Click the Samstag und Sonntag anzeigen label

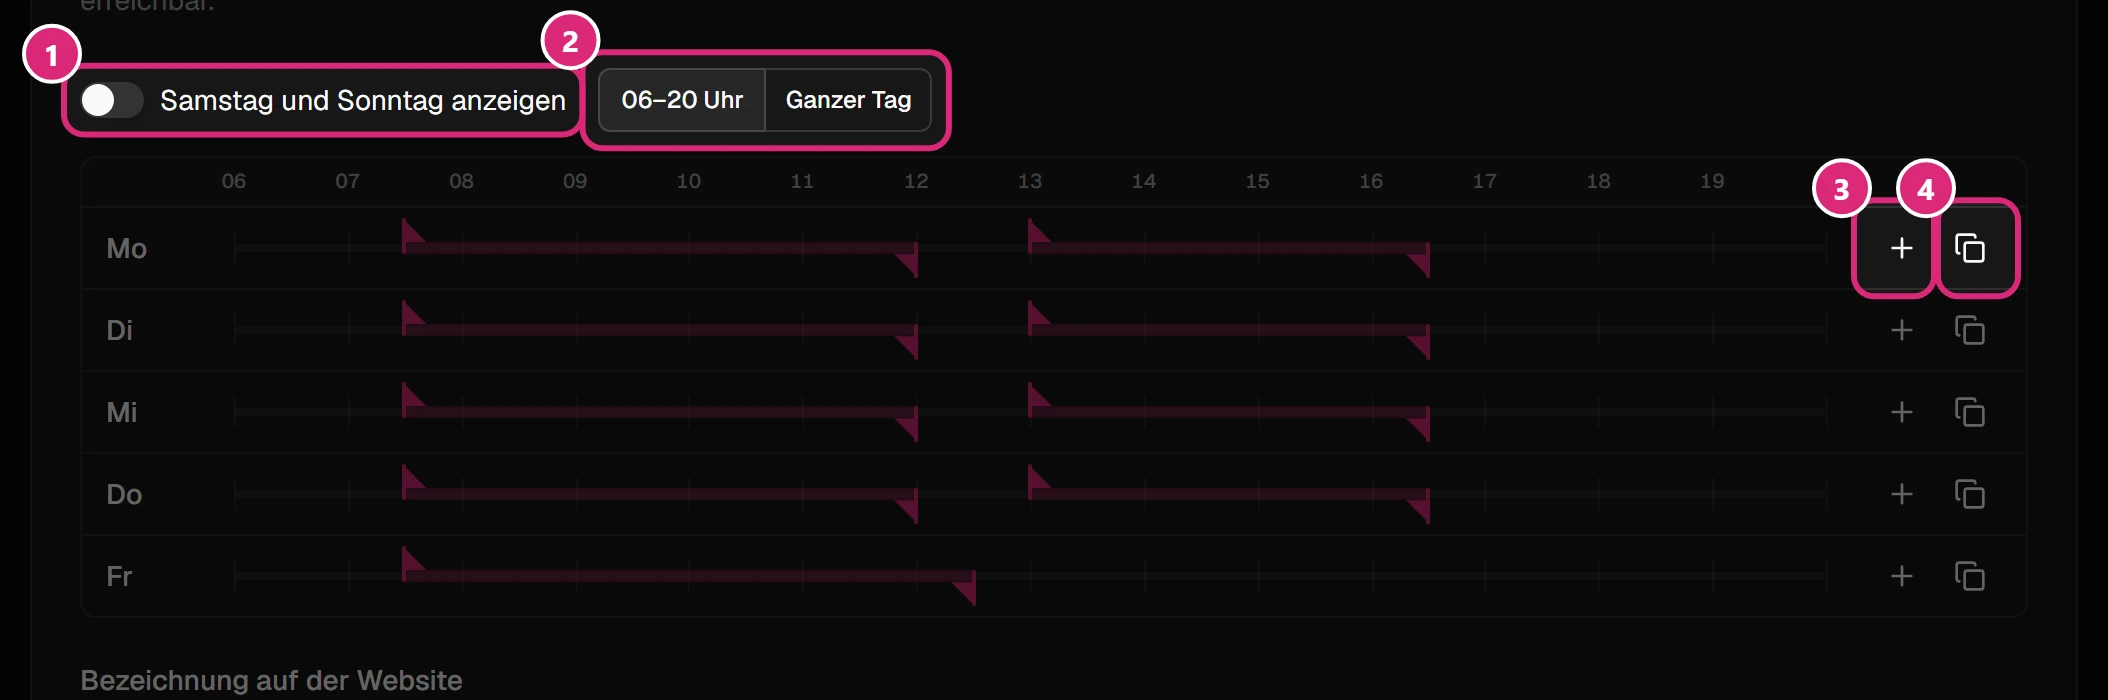[363, 100]
